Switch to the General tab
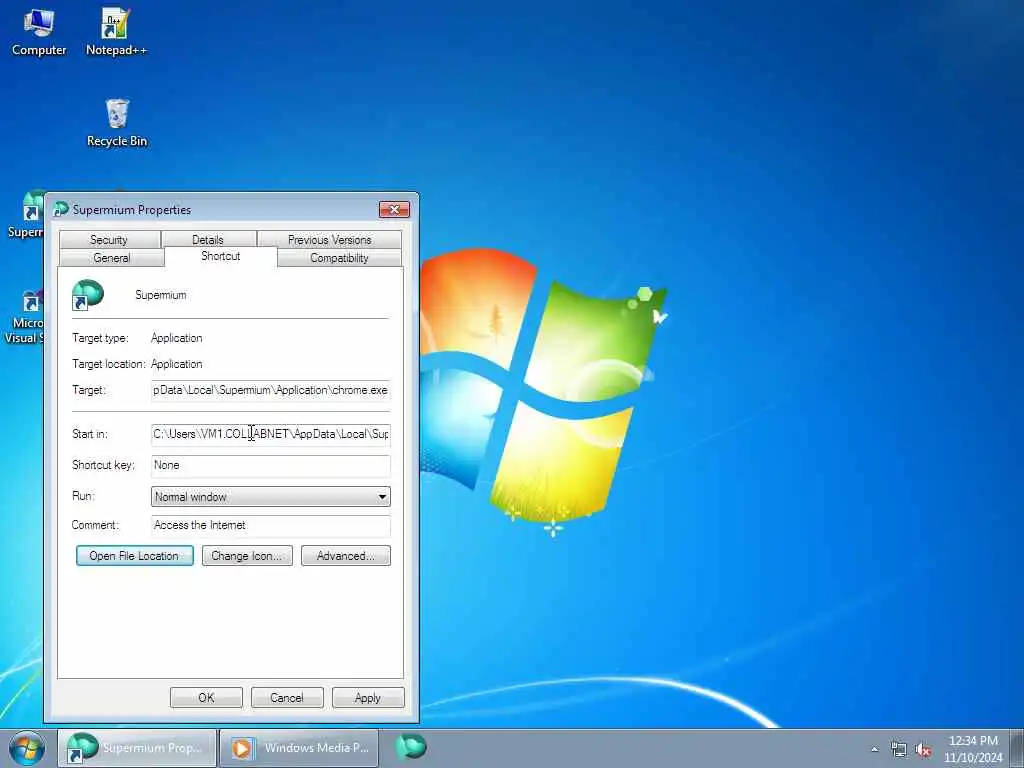The width and height of the screenshot is (1024, 768). click(112, 257)
